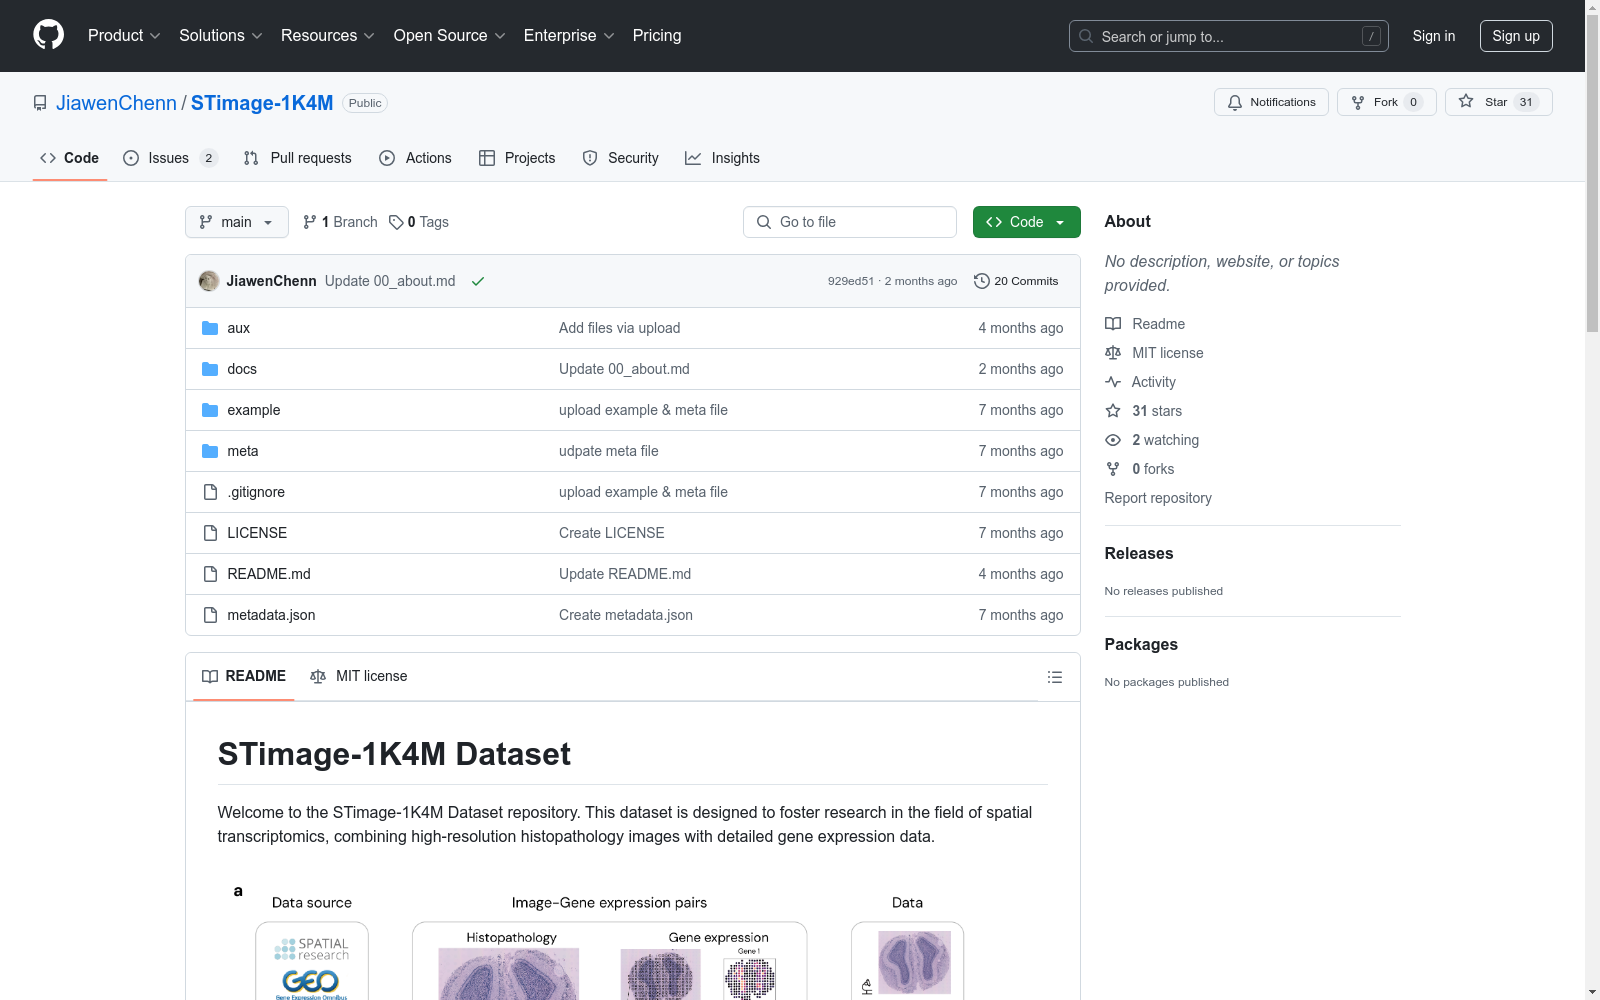Expand the Product menu

coord(124,35)
